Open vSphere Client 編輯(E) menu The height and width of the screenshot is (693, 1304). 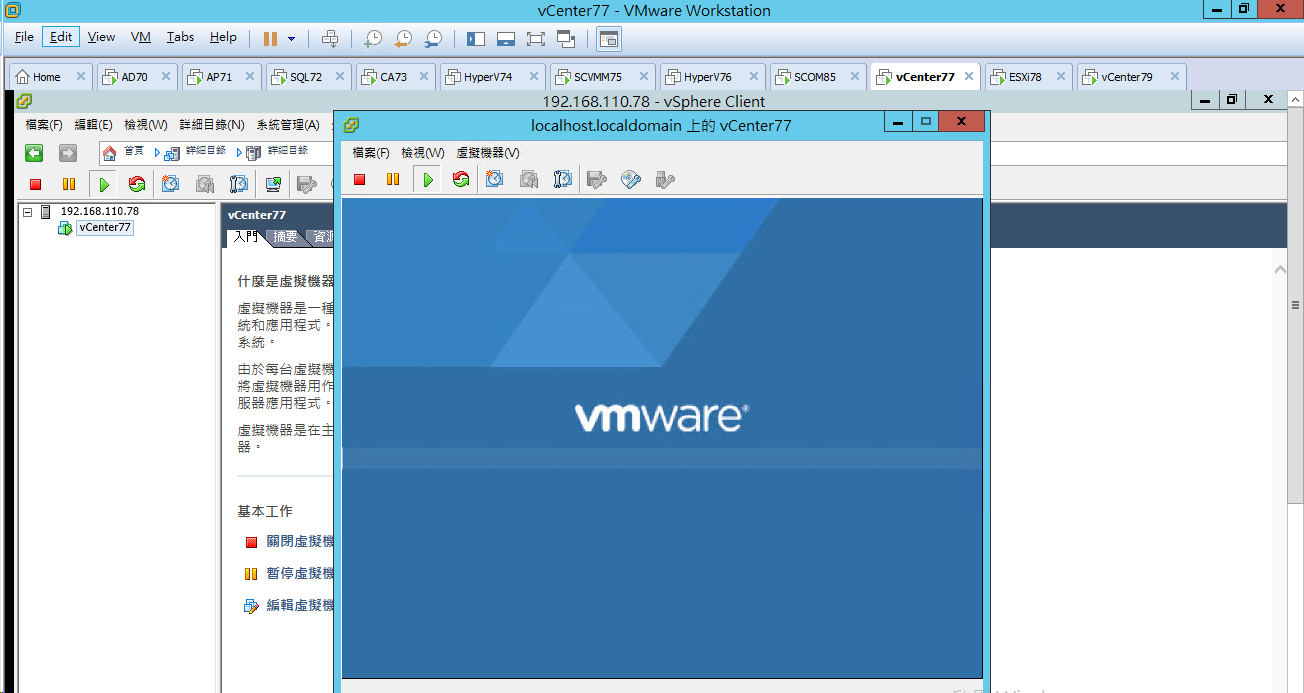pyautogui.click(x=94, y=125)
